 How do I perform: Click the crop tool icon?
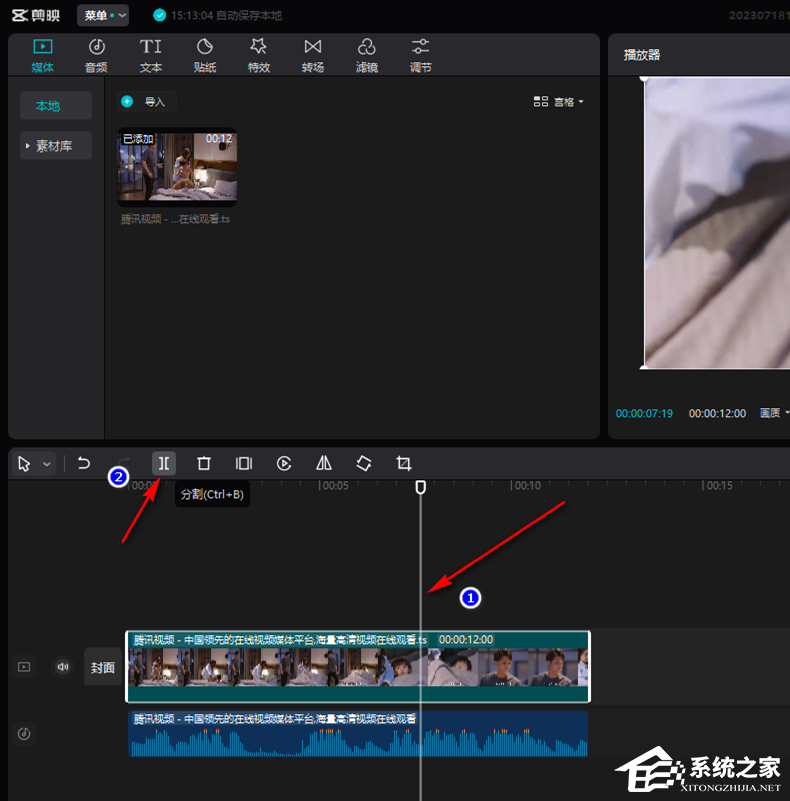point(404,463)
